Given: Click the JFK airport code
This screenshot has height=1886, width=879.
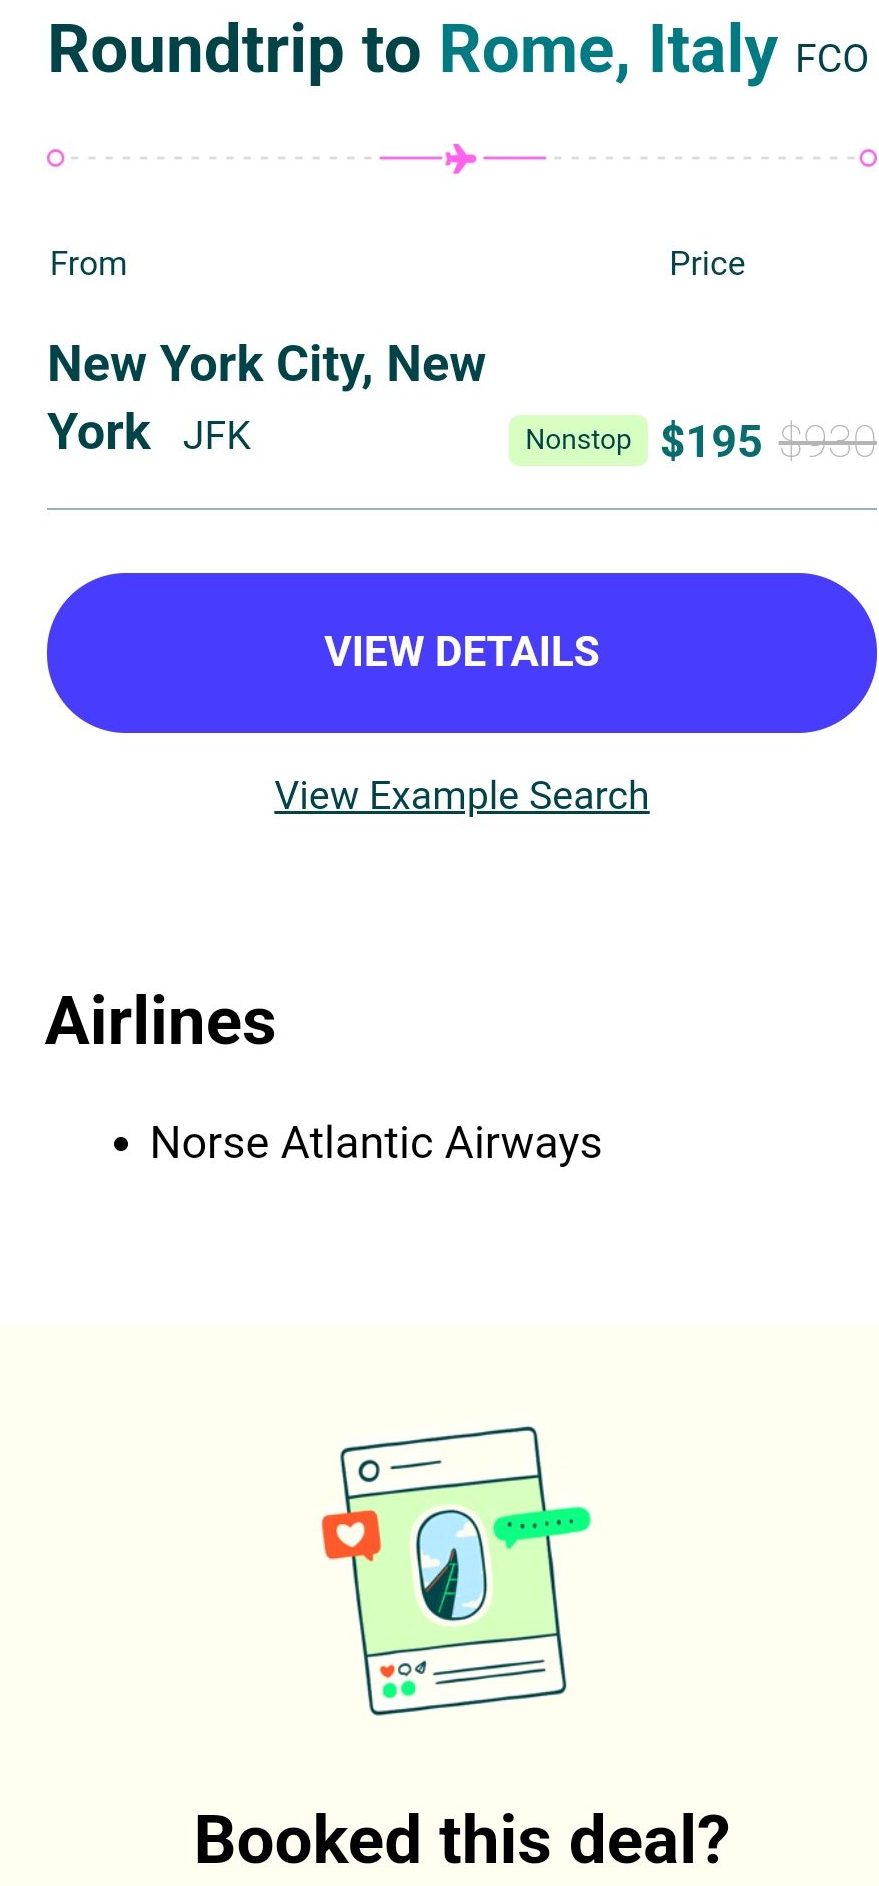Looking at the screenshot, I should [x=216, y=436].
